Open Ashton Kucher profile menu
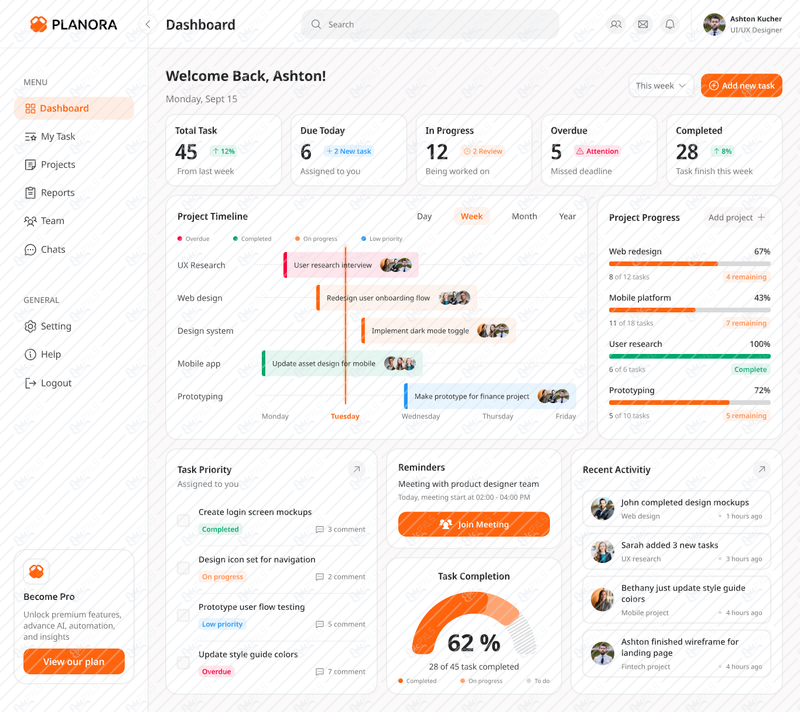This screenshot has height=712, width=800. [x=742, y=24]
